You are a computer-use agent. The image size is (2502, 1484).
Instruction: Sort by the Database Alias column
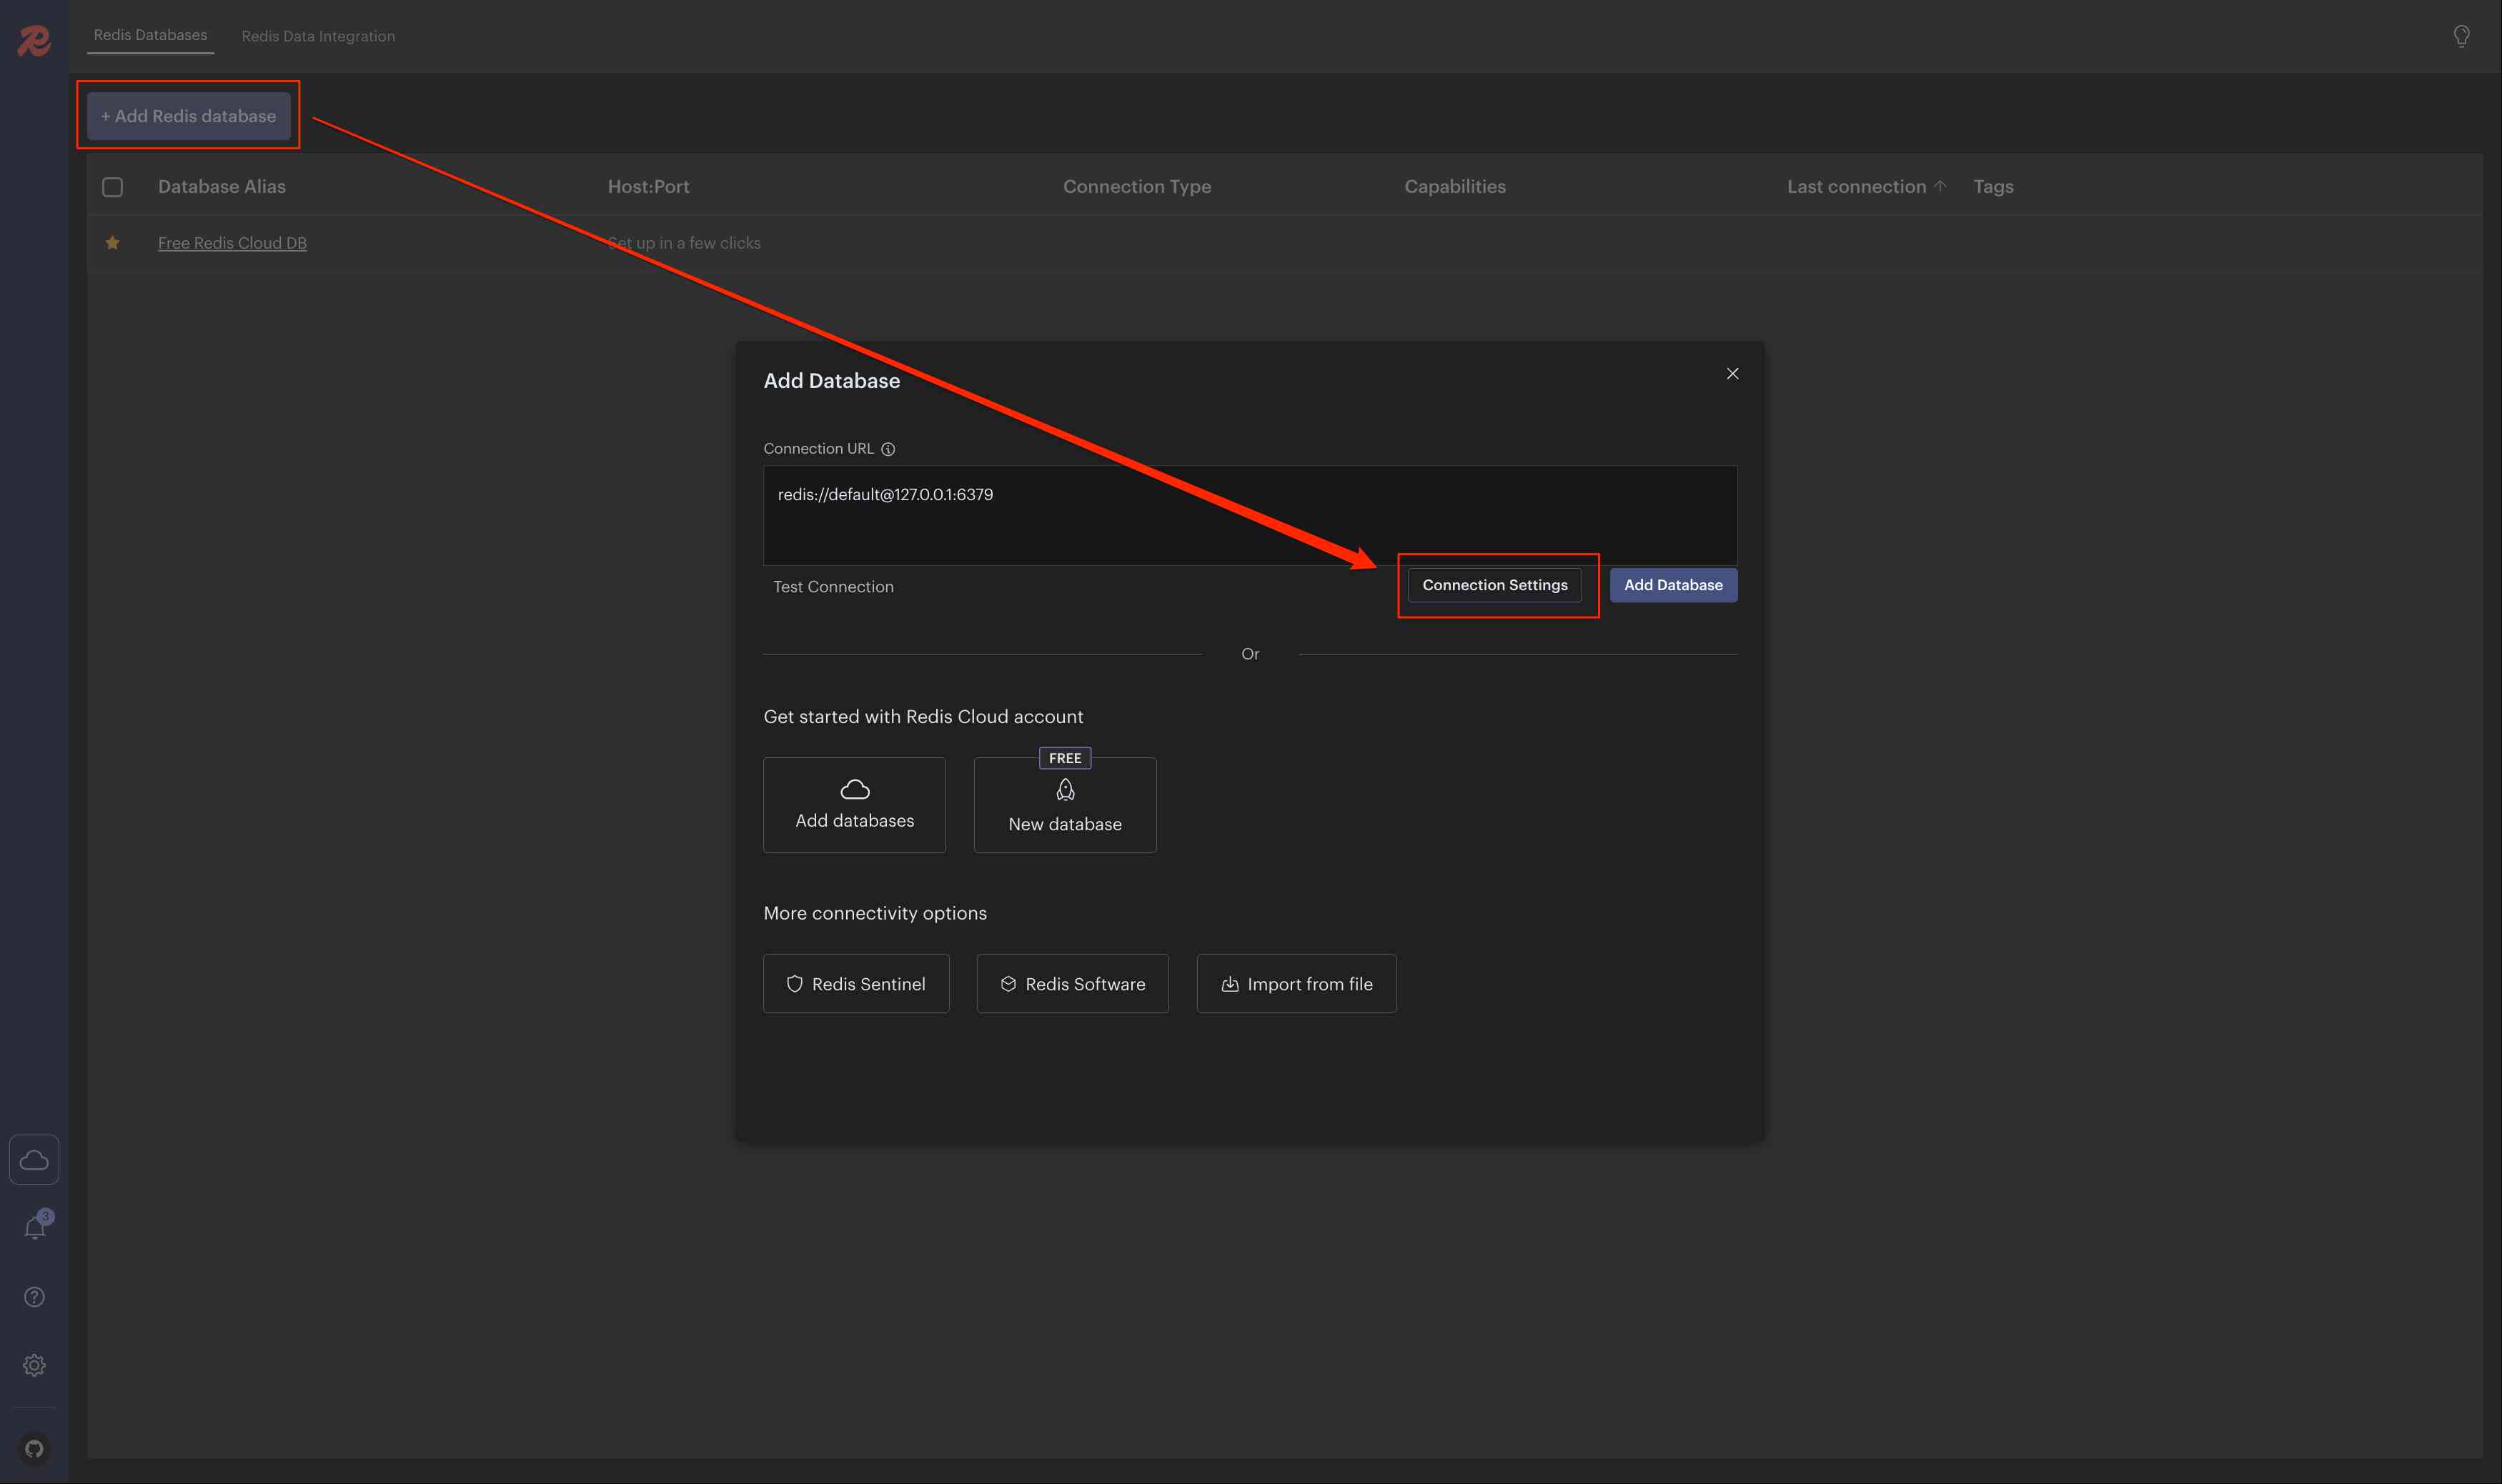pos(222,187)
